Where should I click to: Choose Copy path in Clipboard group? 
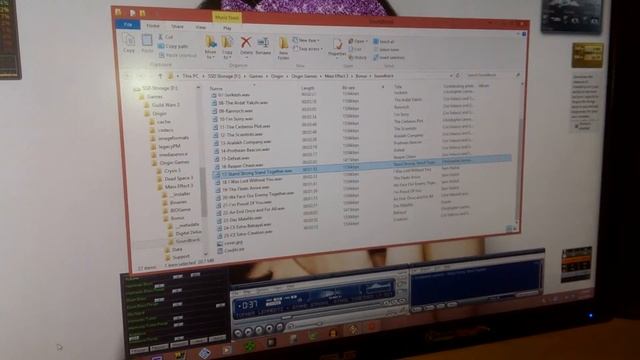point(173,46)
